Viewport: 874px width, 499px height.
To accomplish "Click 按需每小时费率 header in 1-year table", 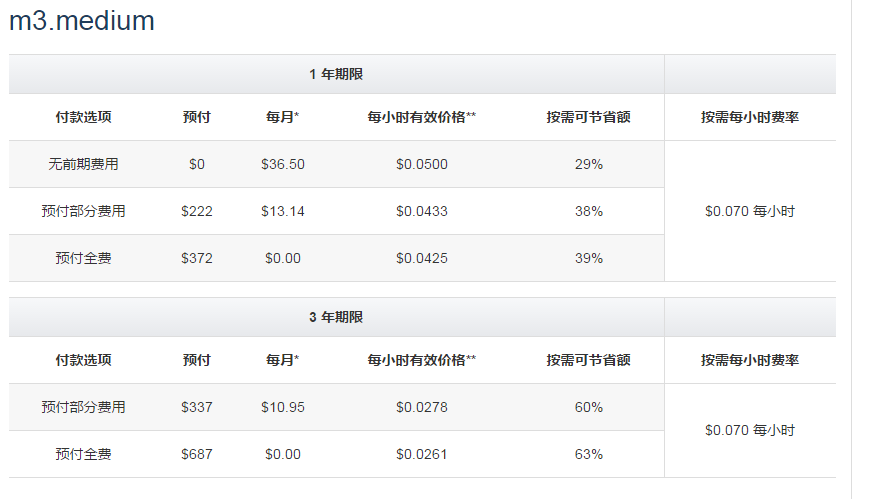I will tap(750, 117).
